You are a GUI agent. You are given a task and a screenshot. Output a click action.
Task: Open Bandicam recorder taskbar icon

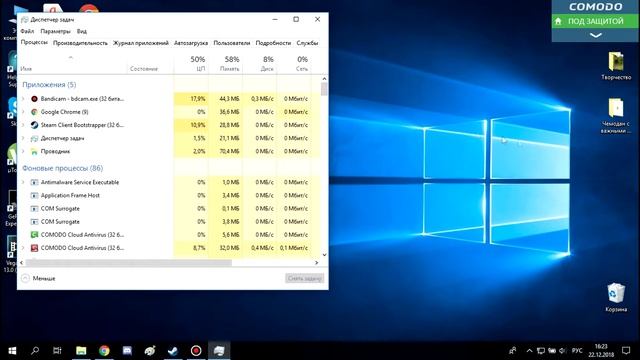[196, 351]
